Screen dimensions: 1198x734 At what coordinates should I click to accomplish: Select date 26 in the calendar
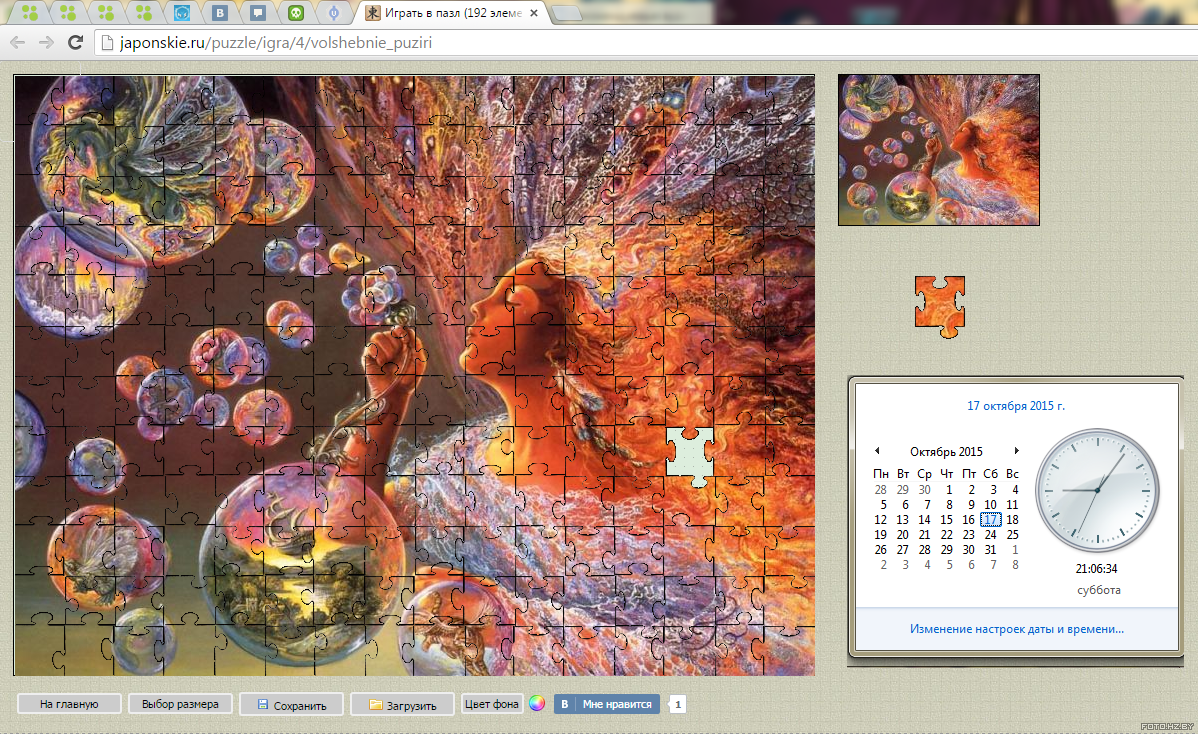coord(881,550)
